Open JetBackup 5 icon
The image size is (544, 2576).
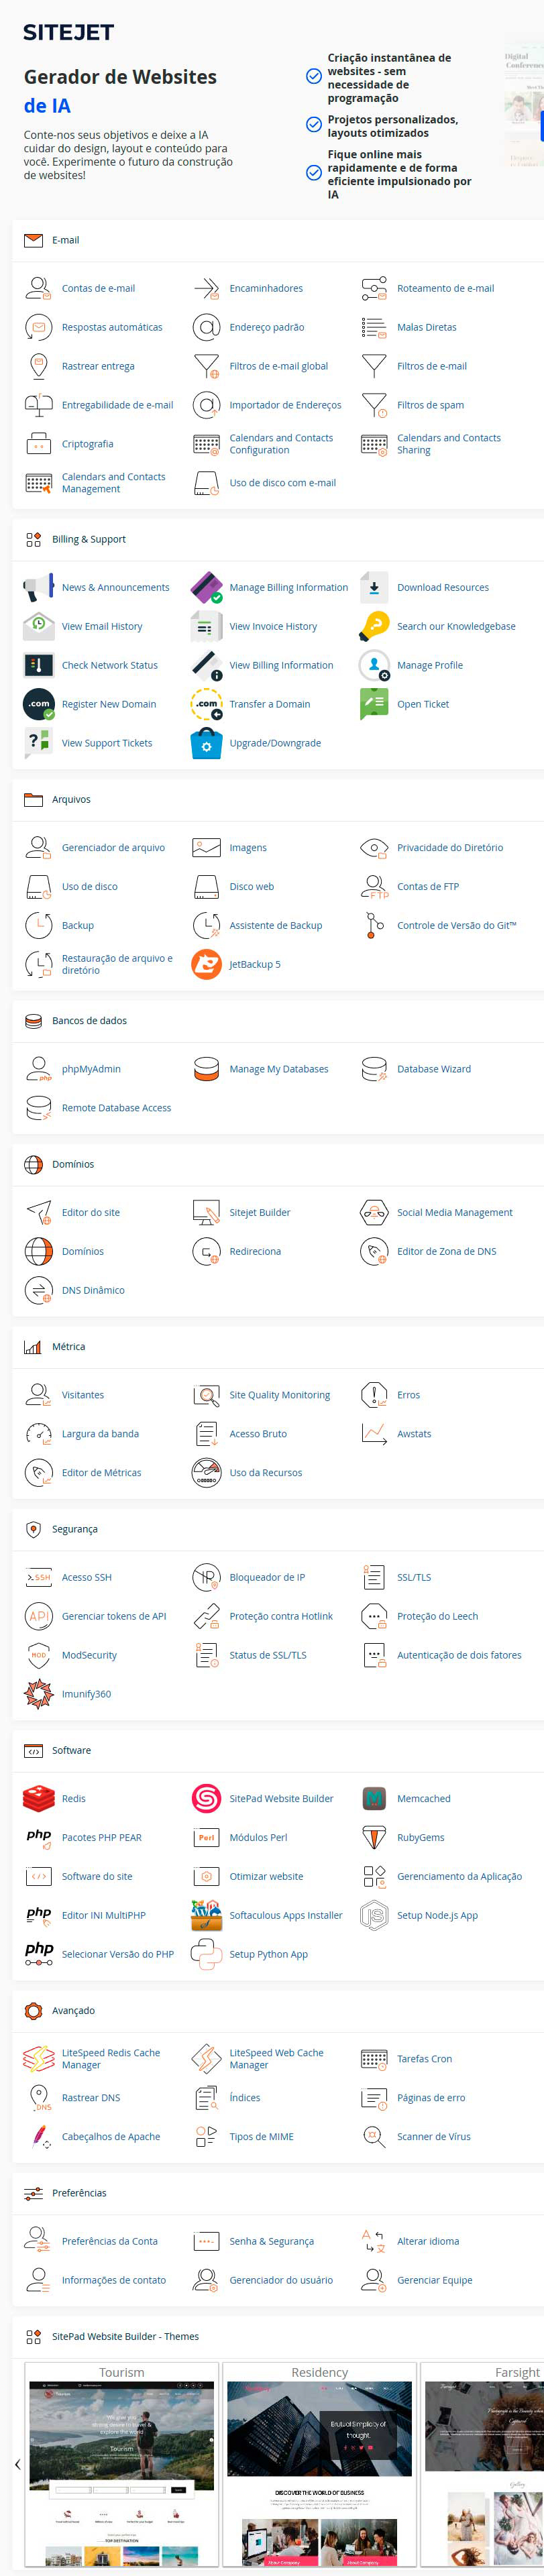coord(206,964)
